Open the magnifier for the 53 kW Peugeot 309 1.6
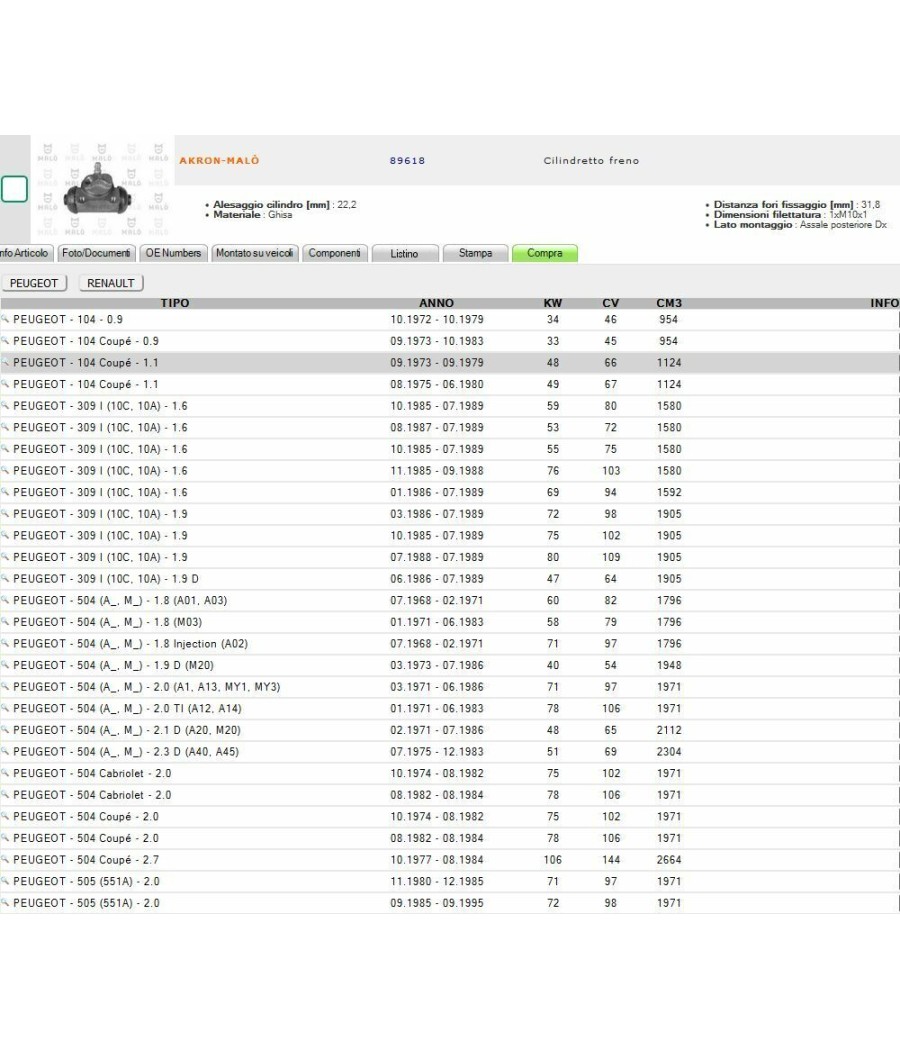The height and width of the screenshot is (1050, 900). pyautogui.click(x=5, y=427)
